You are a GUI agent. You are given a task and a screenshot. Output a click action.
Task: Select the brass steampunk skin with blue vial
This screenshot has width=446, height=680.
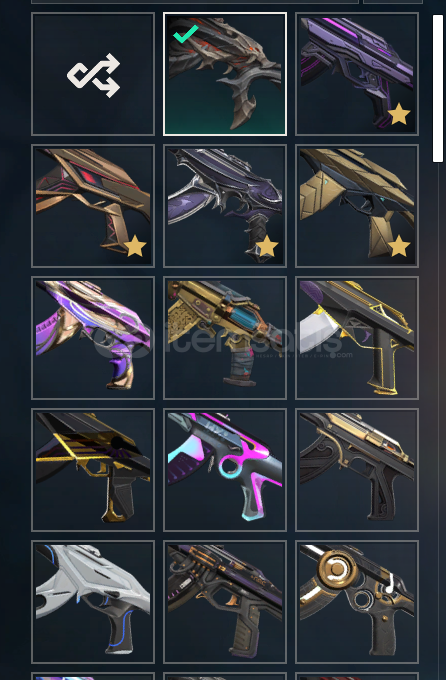225,338
